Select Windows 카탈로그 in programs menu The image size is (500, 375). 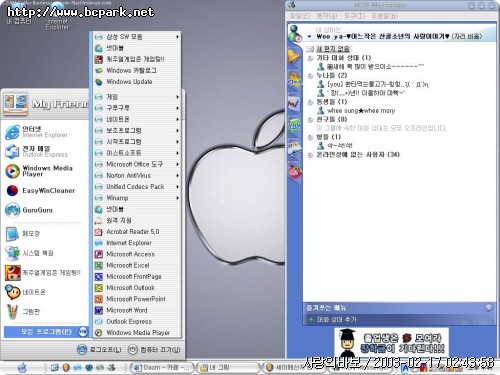tap(137, 70)
